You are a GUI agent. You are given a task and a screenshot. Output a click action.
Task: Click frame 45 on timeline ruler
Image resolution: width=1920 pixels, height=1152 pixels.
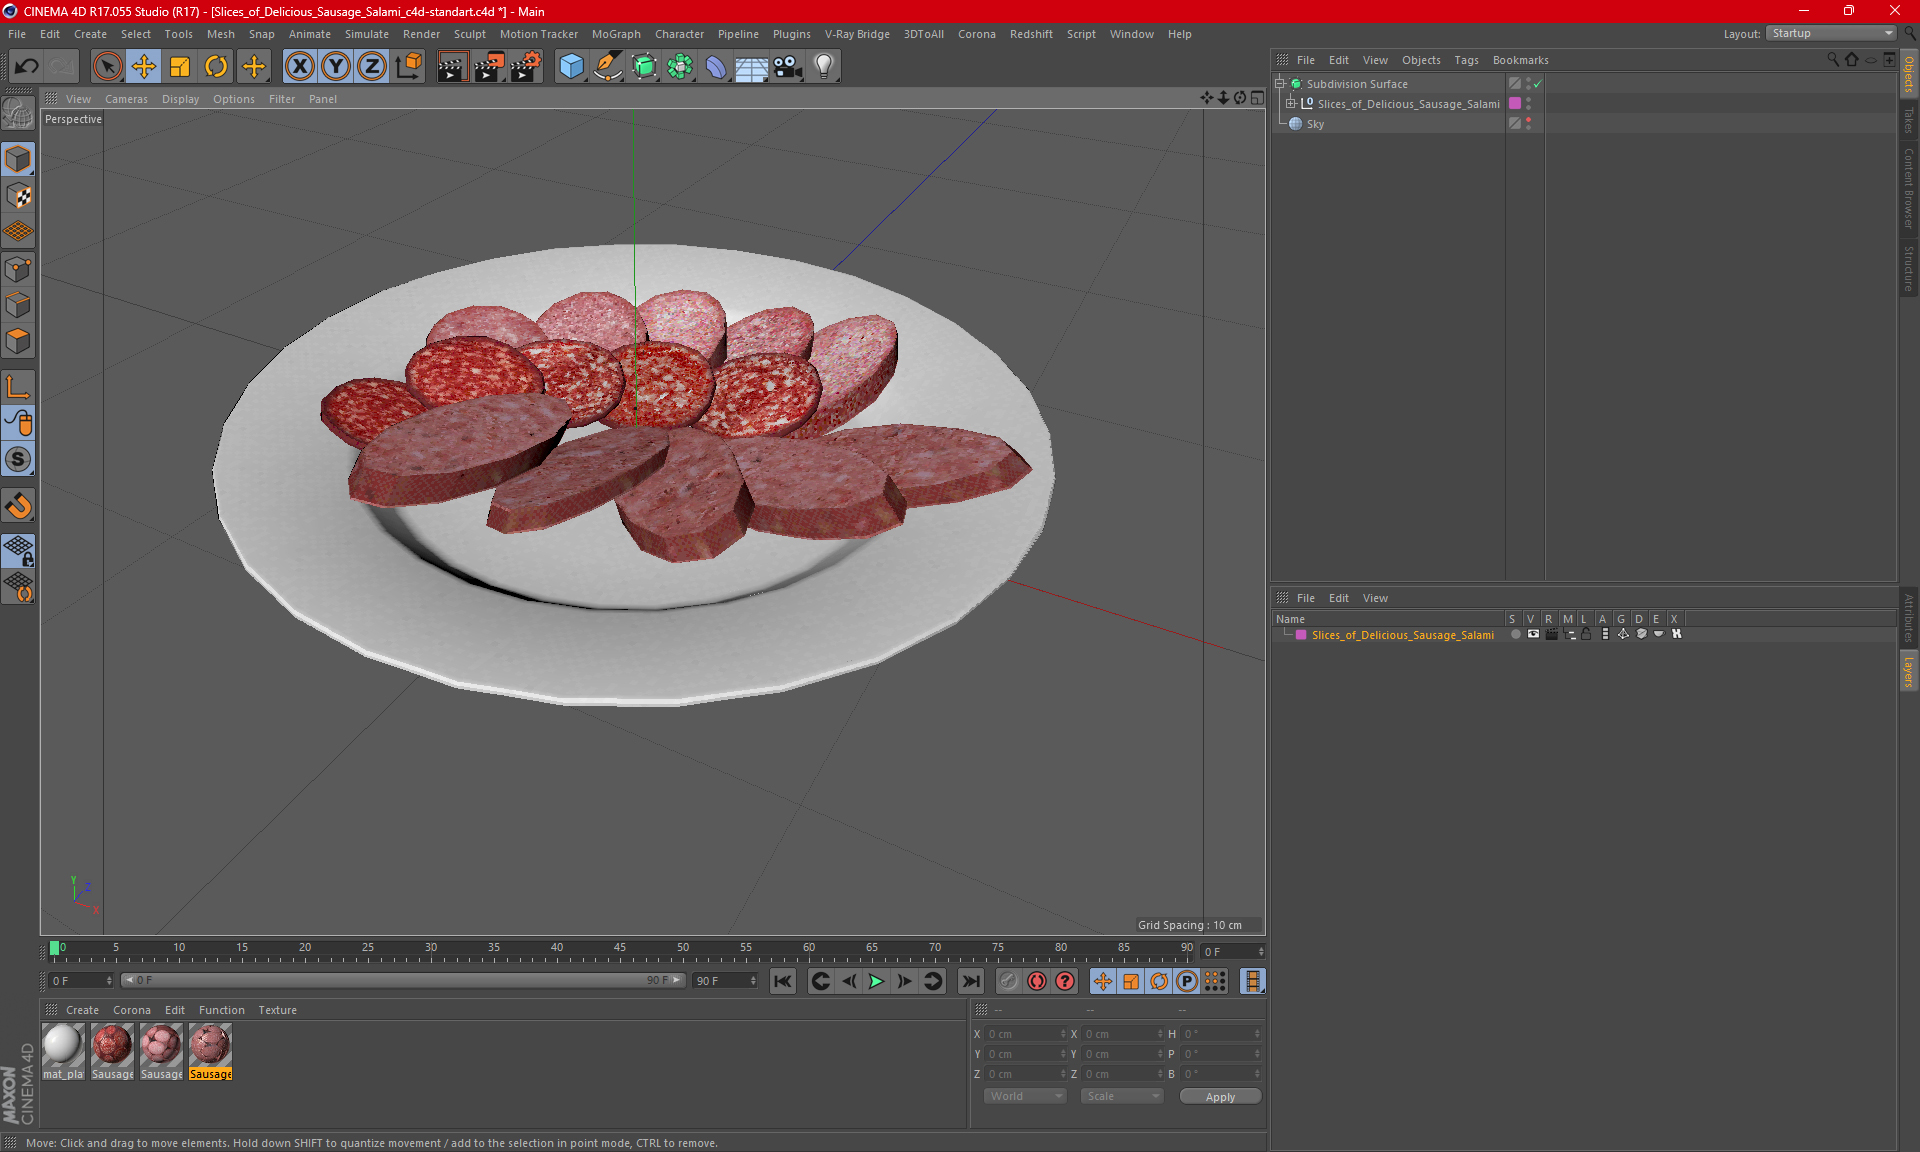pyautogui.click(x=620, y=948)
